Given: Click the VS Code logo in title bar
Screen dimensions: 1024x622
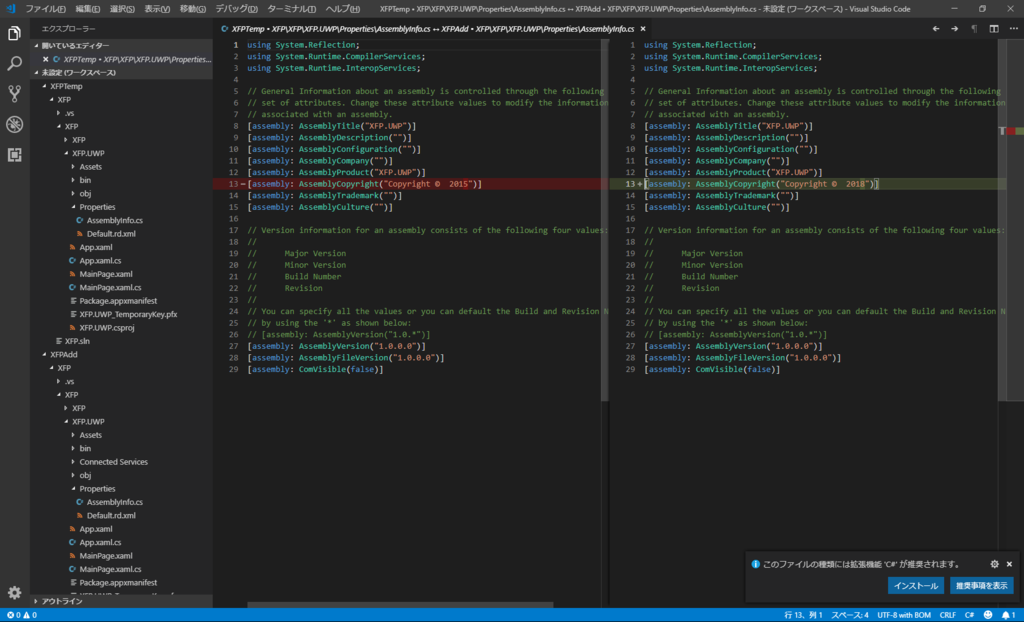Looking at the screenshot, I should (10, 8).
